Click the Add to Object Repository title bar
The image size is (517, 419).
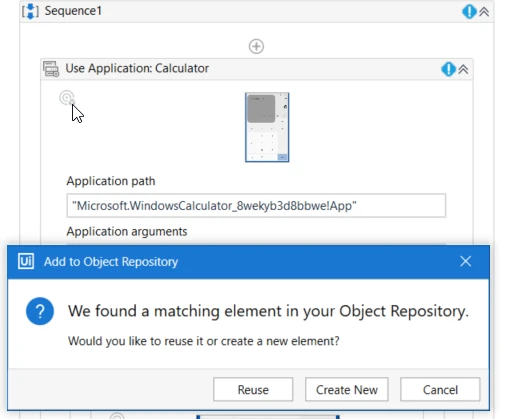(x=248, y=262)
